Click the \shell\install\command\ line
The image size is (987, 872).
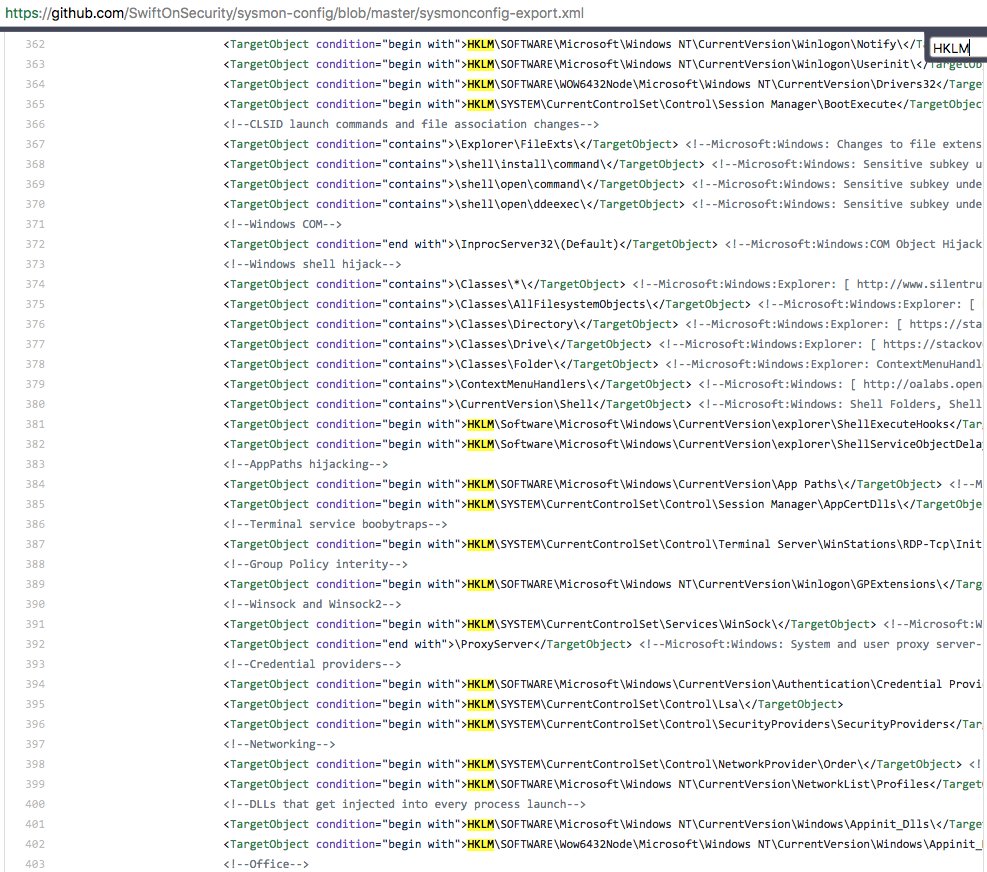tap(603, 164)
